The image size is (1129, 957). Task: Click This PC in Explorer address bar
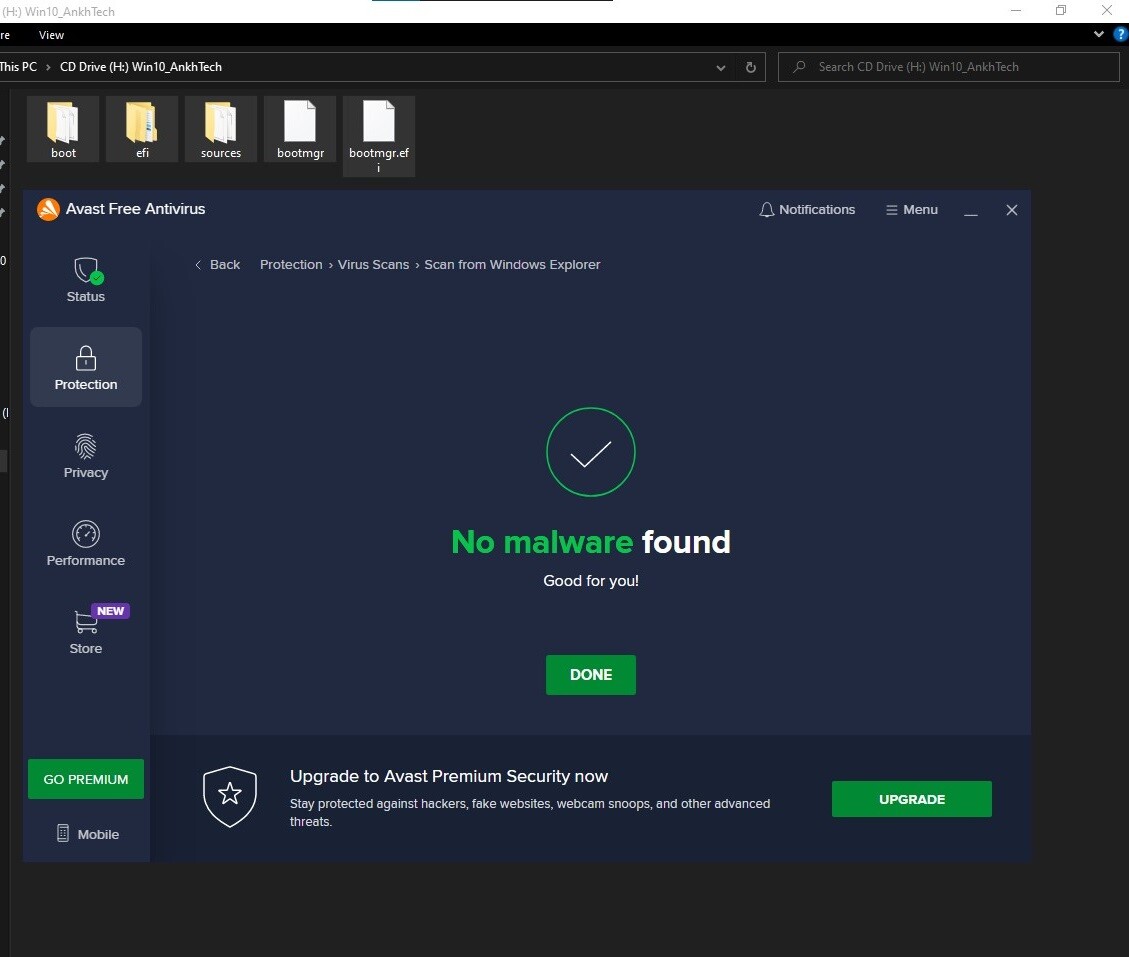pos(18,66)
